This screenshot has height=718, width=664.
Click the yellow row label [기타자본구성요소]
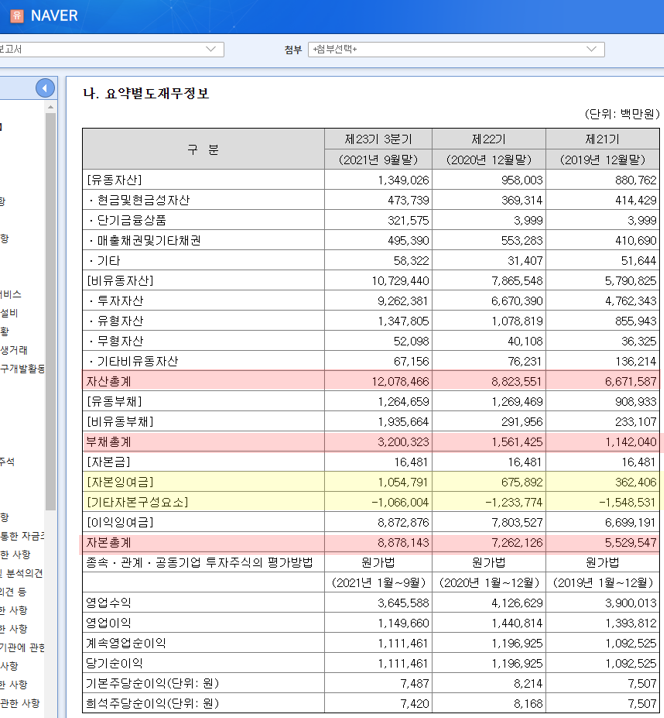pos(137,502)
